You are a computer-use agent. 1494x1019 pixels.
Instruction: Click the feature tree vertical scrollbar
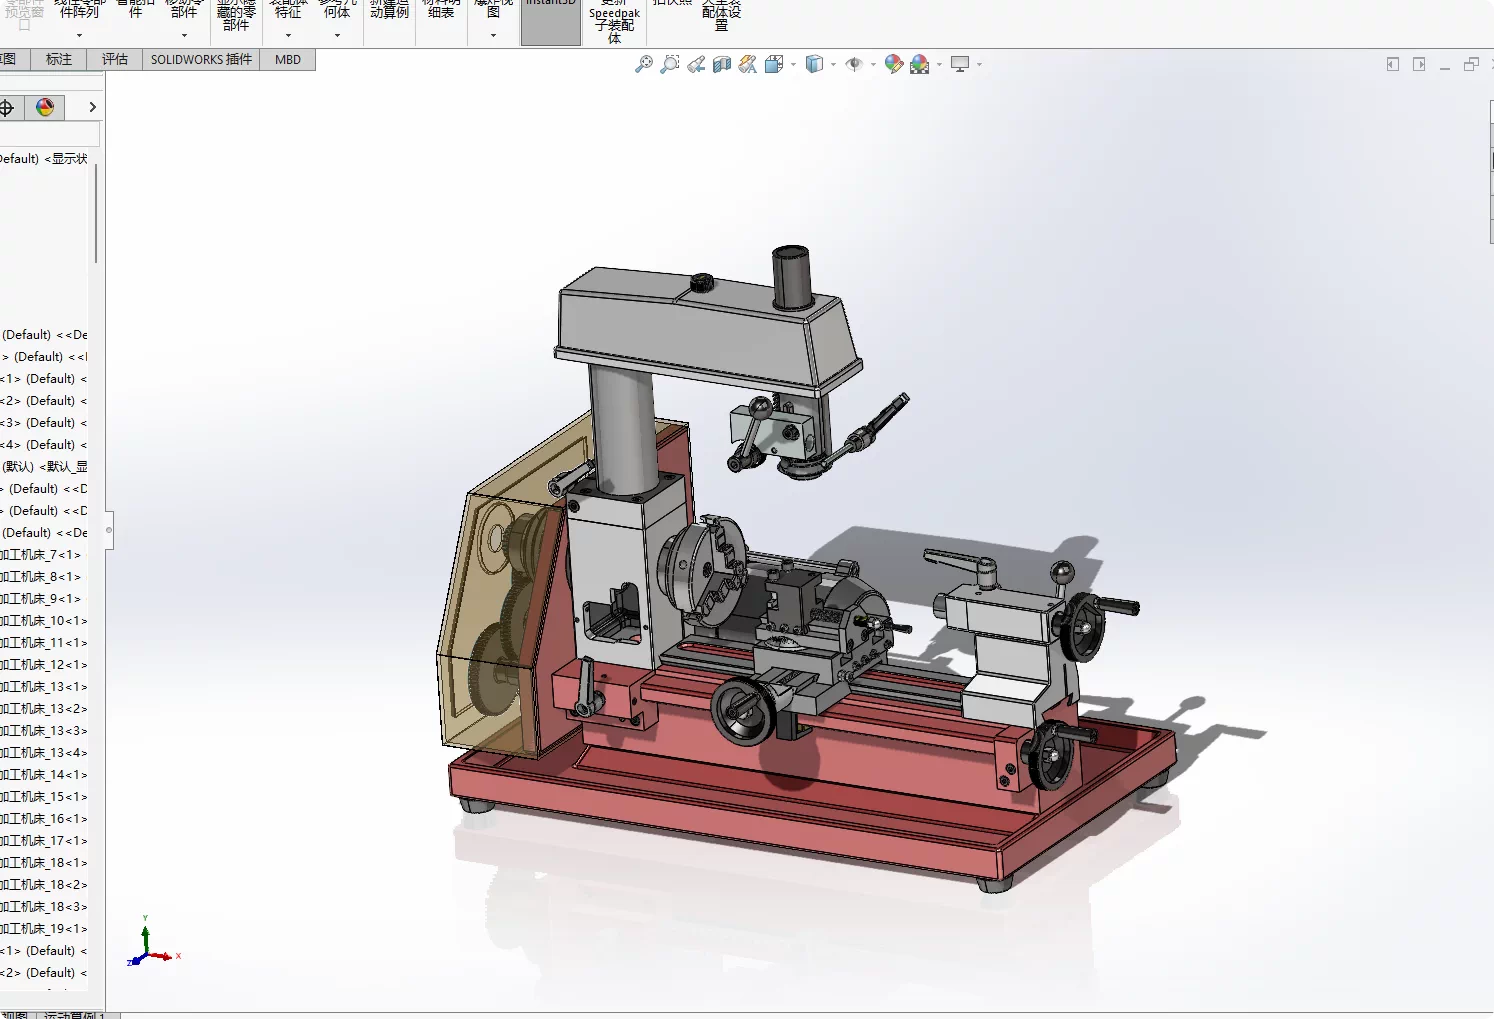click(x=96, y=214)
